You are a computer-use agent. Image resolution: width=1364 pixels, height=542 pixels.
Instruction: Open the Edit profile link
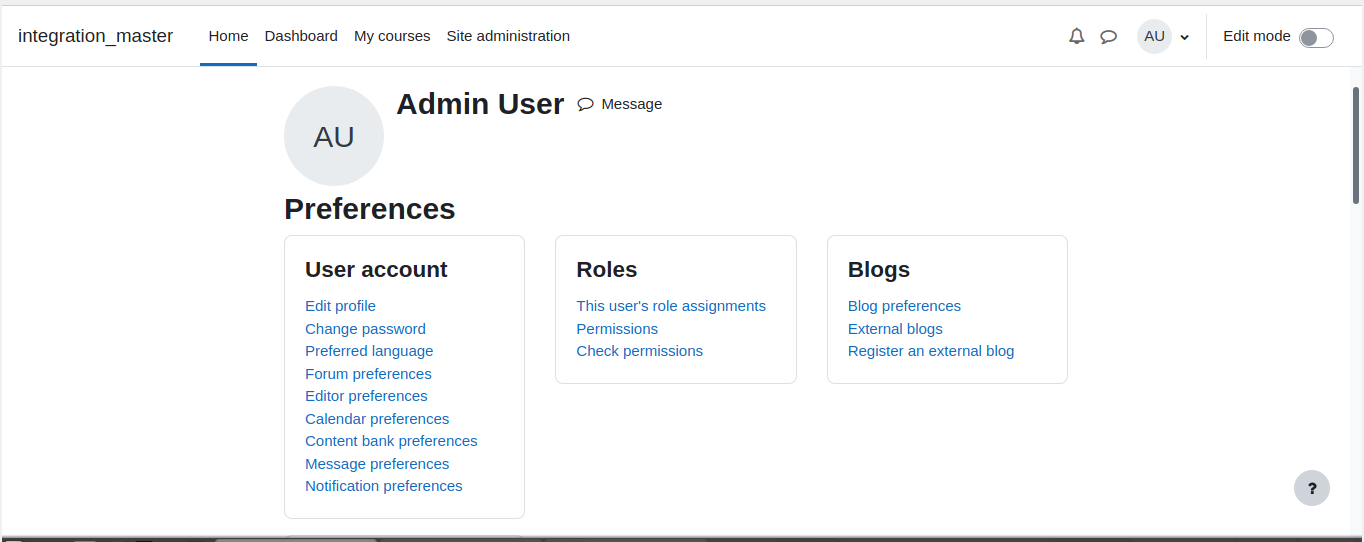(x=340, y=306)
